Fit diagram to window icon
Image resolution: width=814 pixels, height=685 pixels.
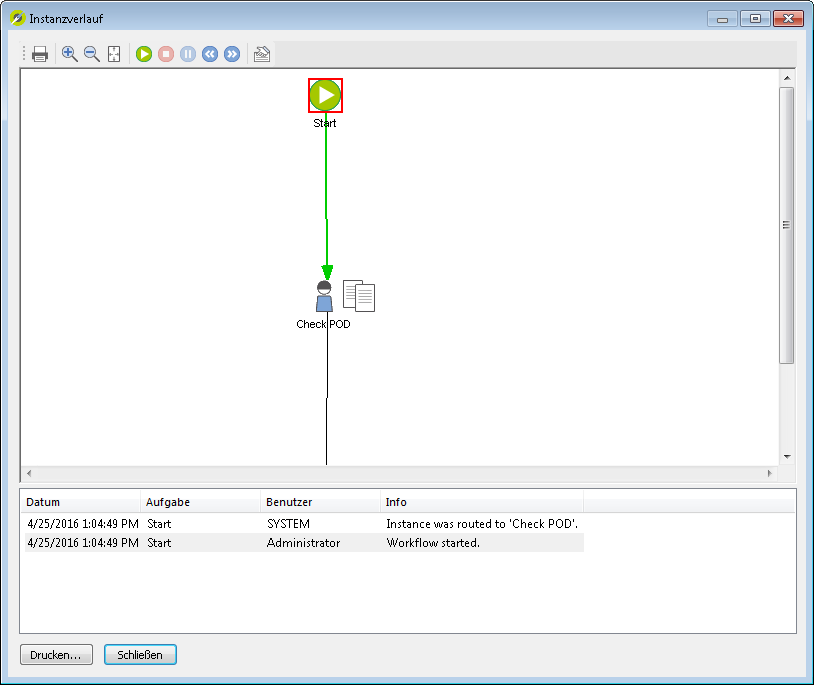(114, 54)
